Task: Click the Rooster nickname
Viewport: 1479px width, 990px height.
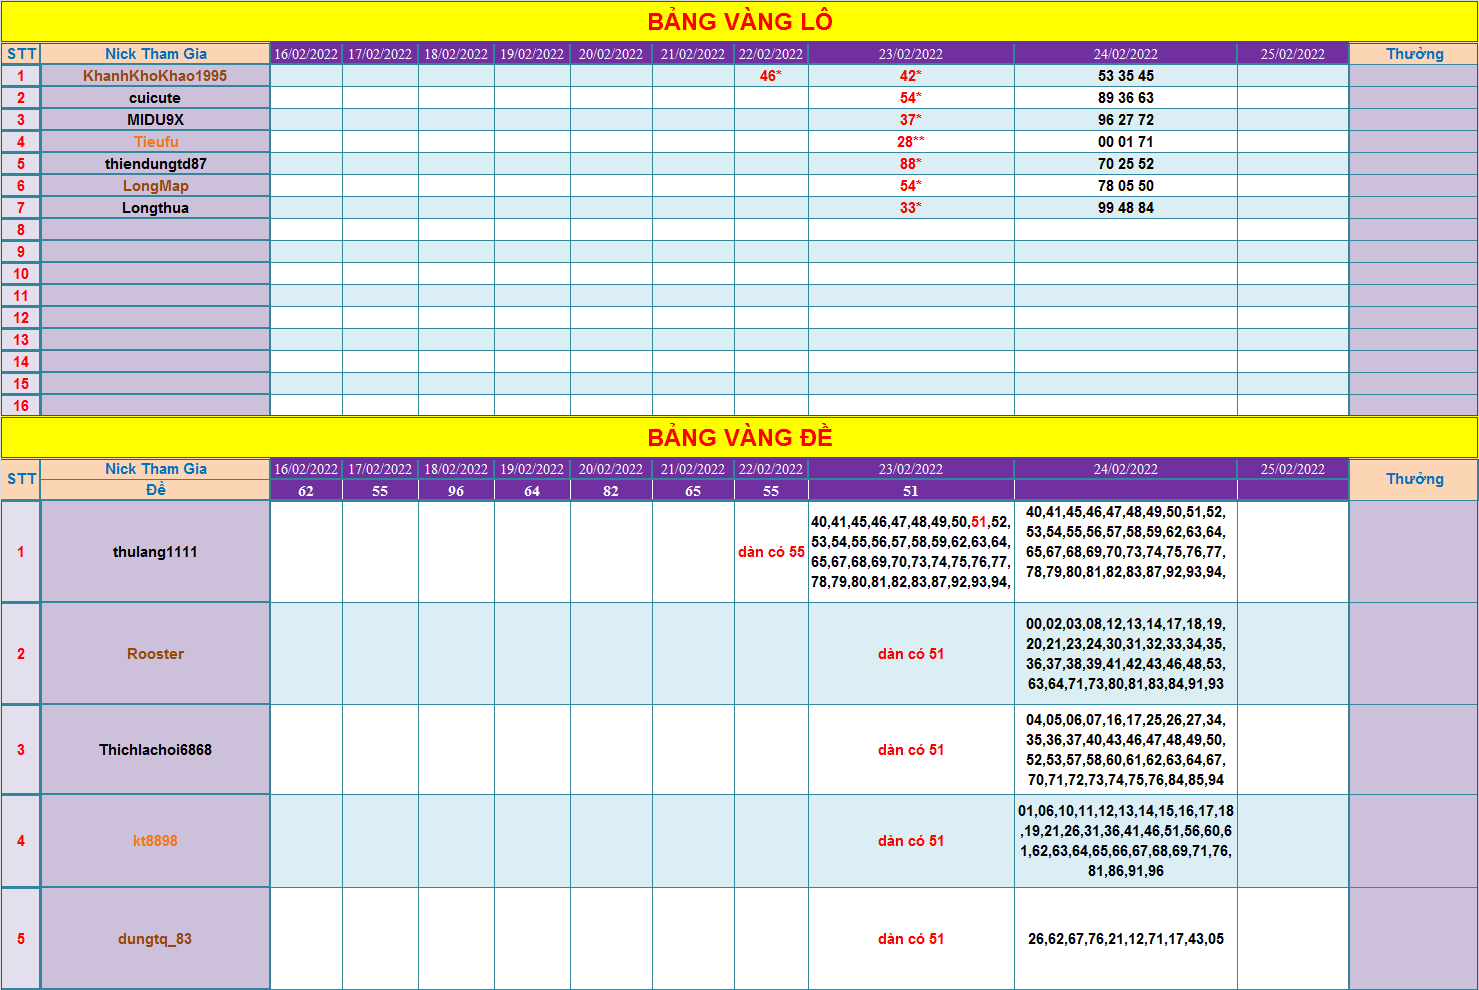Action: pos(155,654)
